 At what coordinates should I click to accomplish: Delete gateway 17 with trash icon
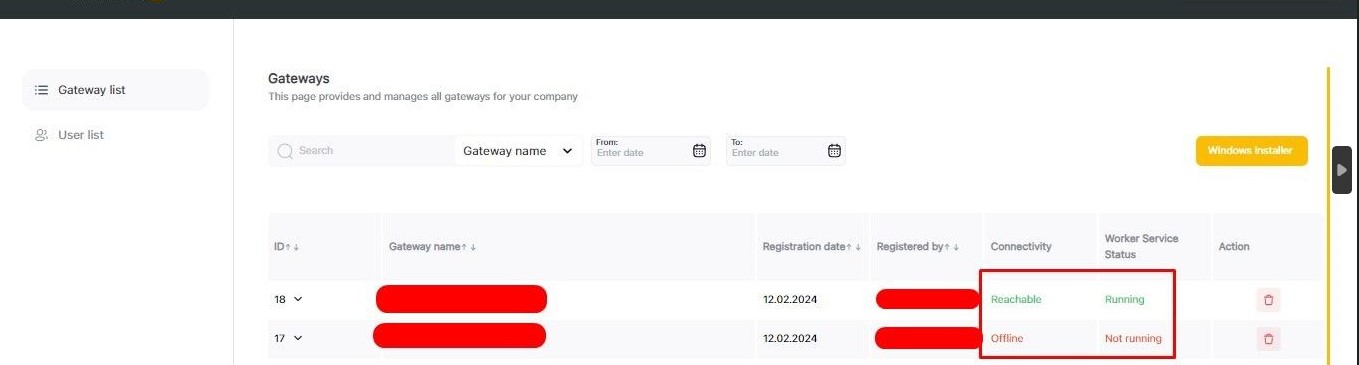point(1268,339)
